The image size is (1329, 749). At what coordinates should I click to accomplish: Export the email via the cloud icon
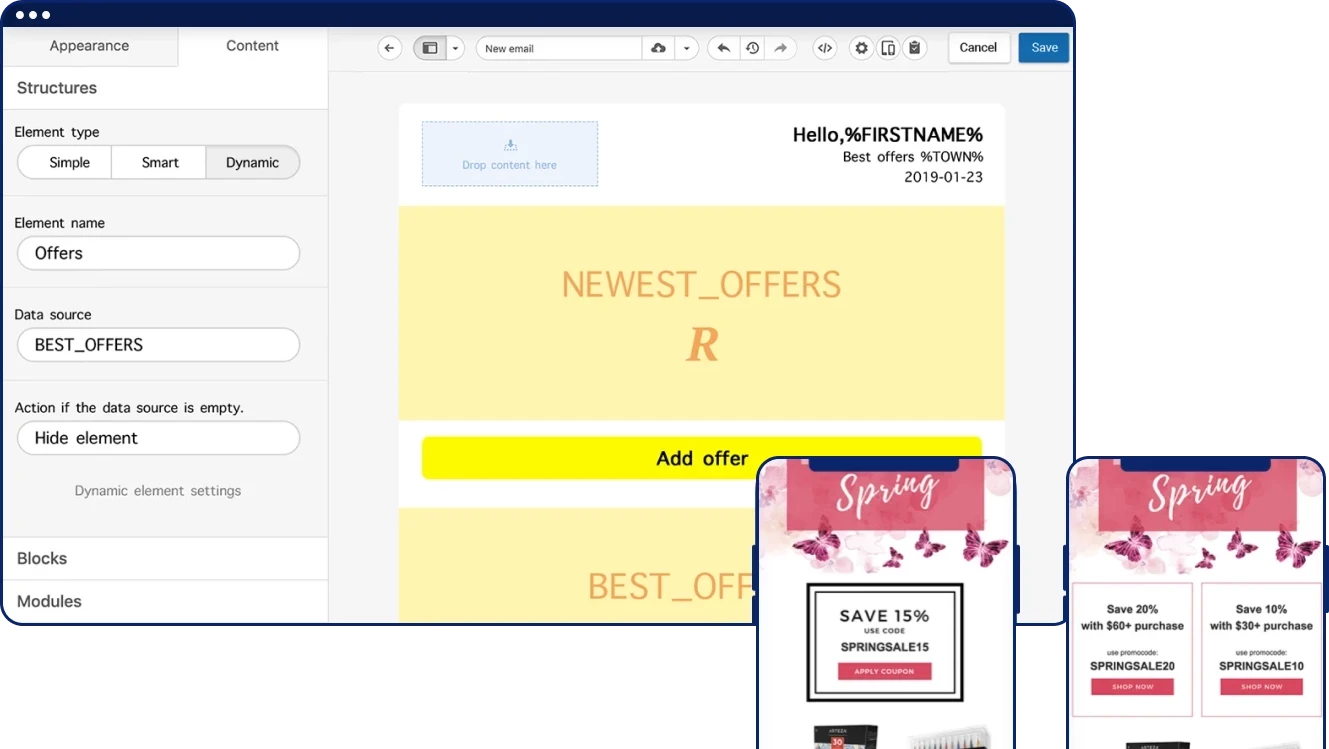[x=659, y=47]
